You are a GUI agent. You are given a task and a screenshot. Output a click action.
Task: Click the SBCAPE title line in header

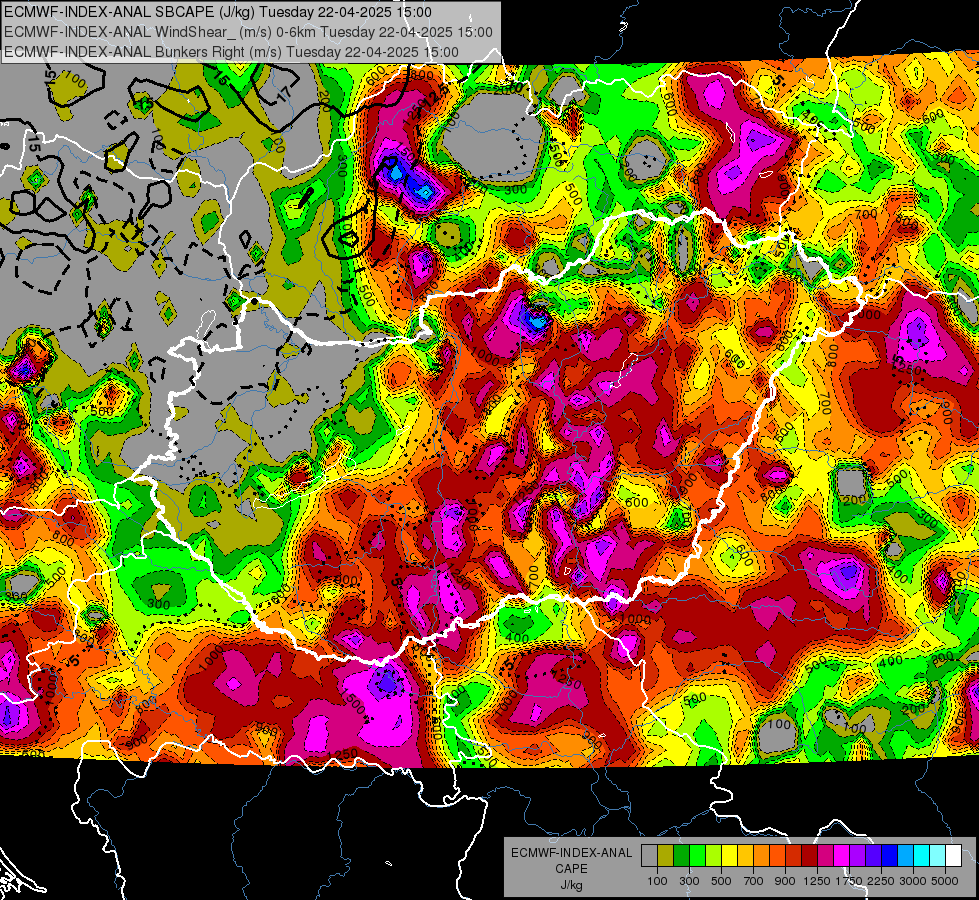[x=218, y=12]
